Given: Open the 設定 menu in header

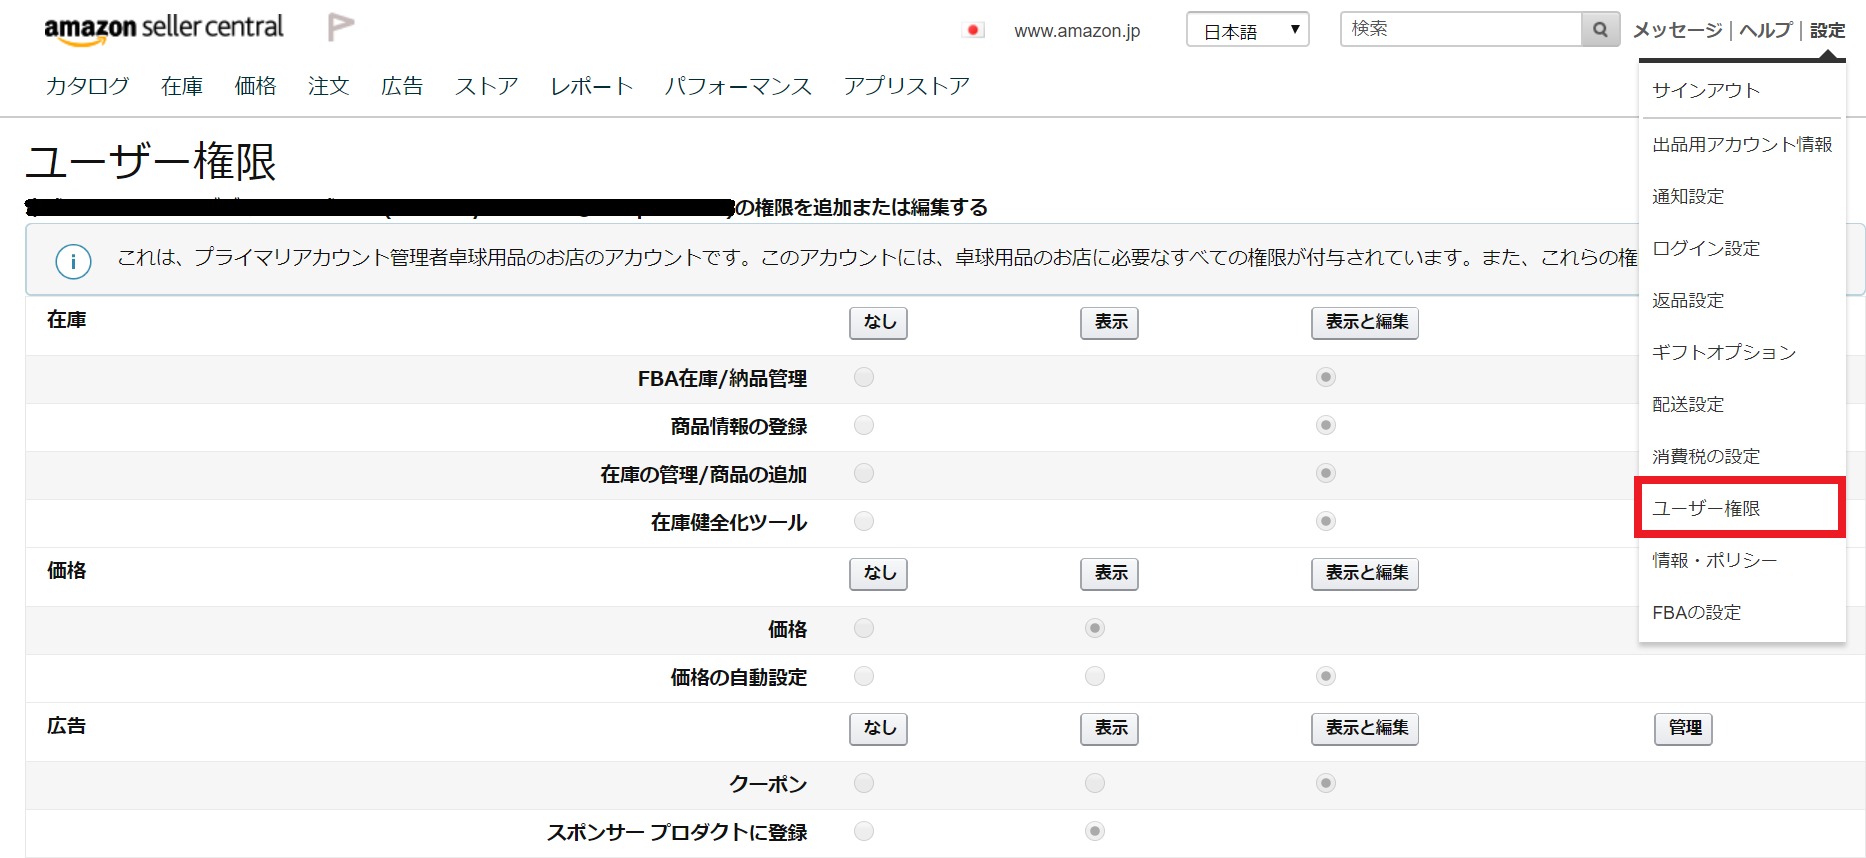Looking at the screenshot, I should 1827,30.
